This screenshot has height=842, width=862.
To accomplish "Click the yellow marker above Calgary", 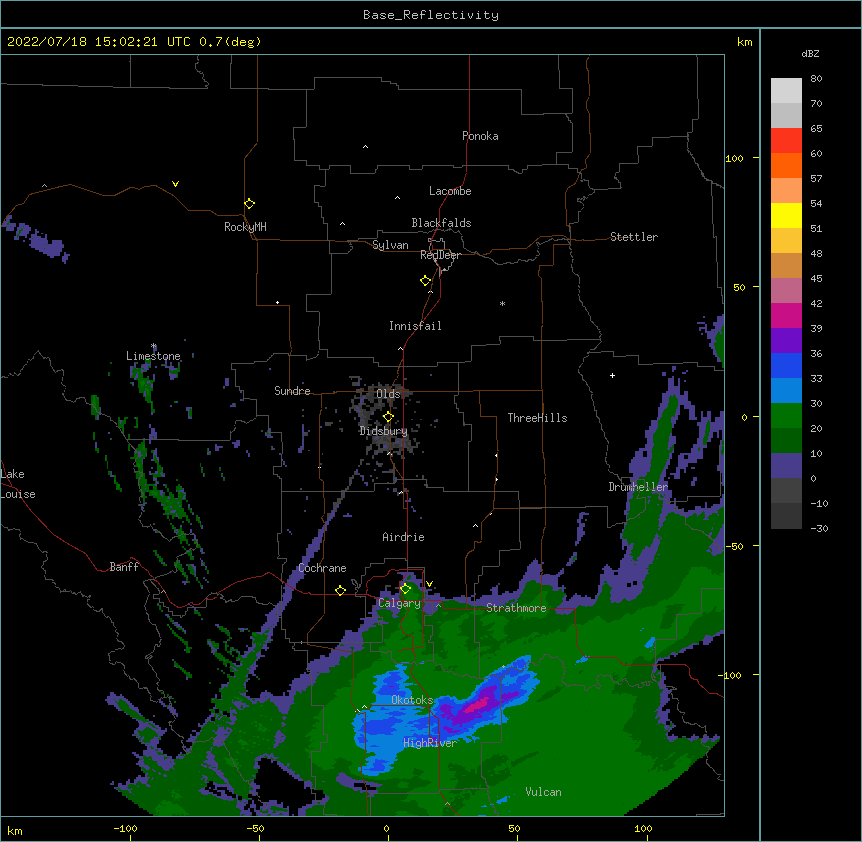I will (405, 589).
